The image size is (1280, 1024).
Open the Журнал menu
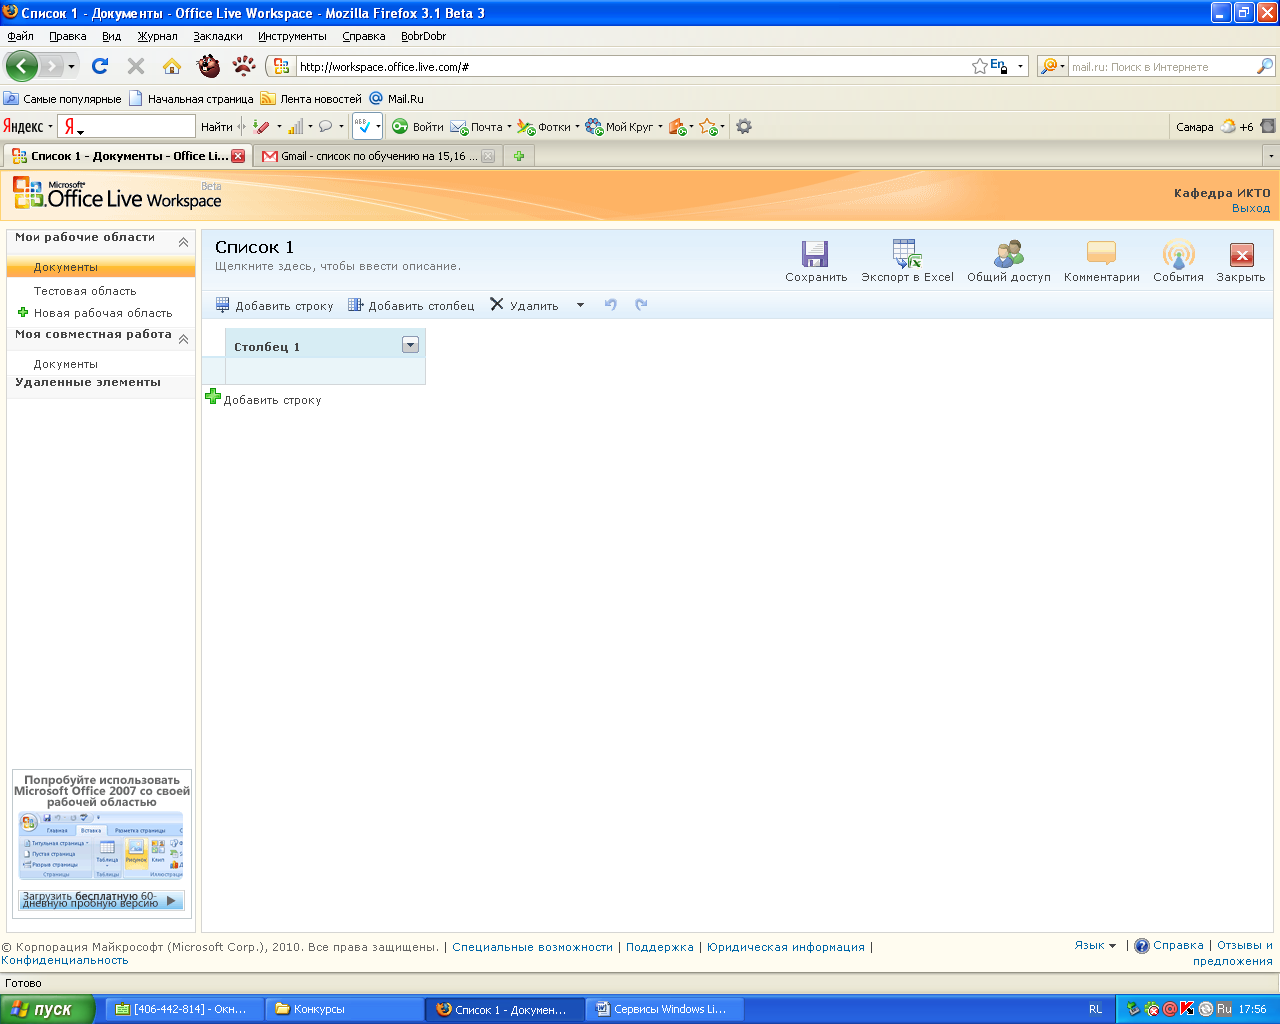click(158, 36)
